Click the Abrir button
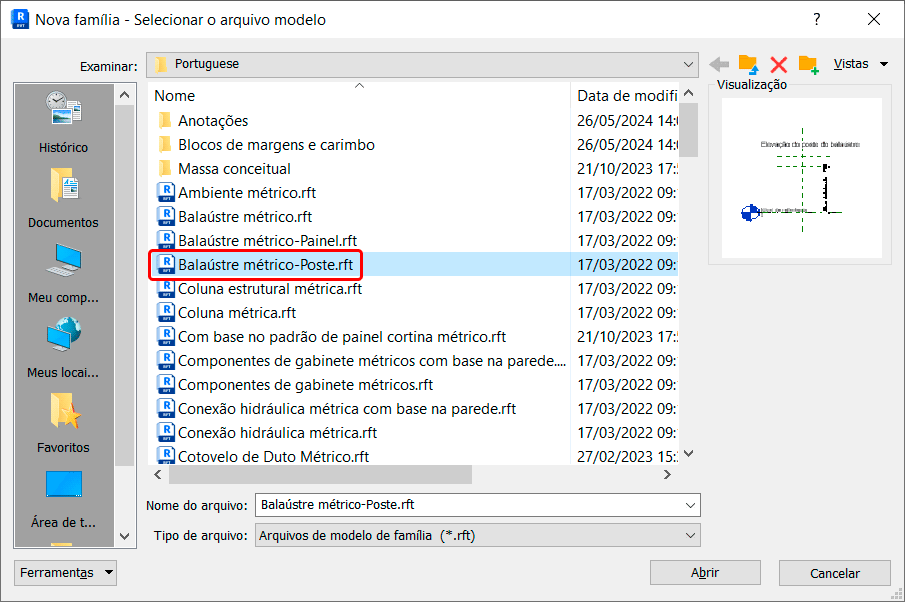Viewport: 905px width, 602px height. tap(705, 573)
